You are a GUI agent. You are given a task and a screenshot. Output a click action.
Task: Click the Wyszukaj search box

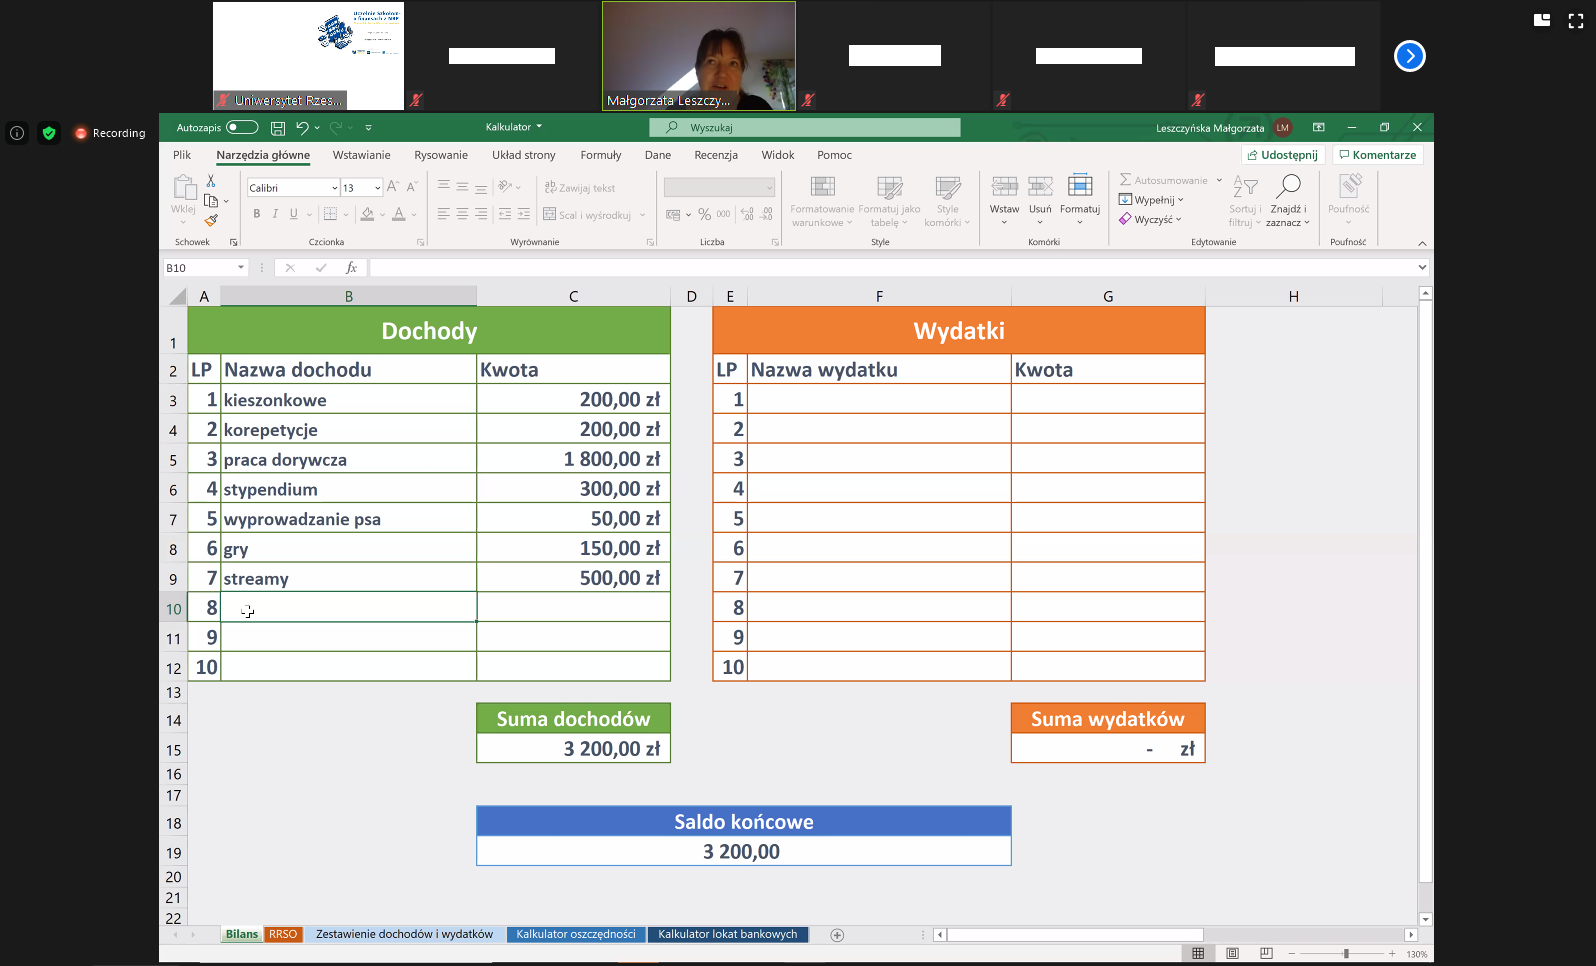tap(805, 128)
